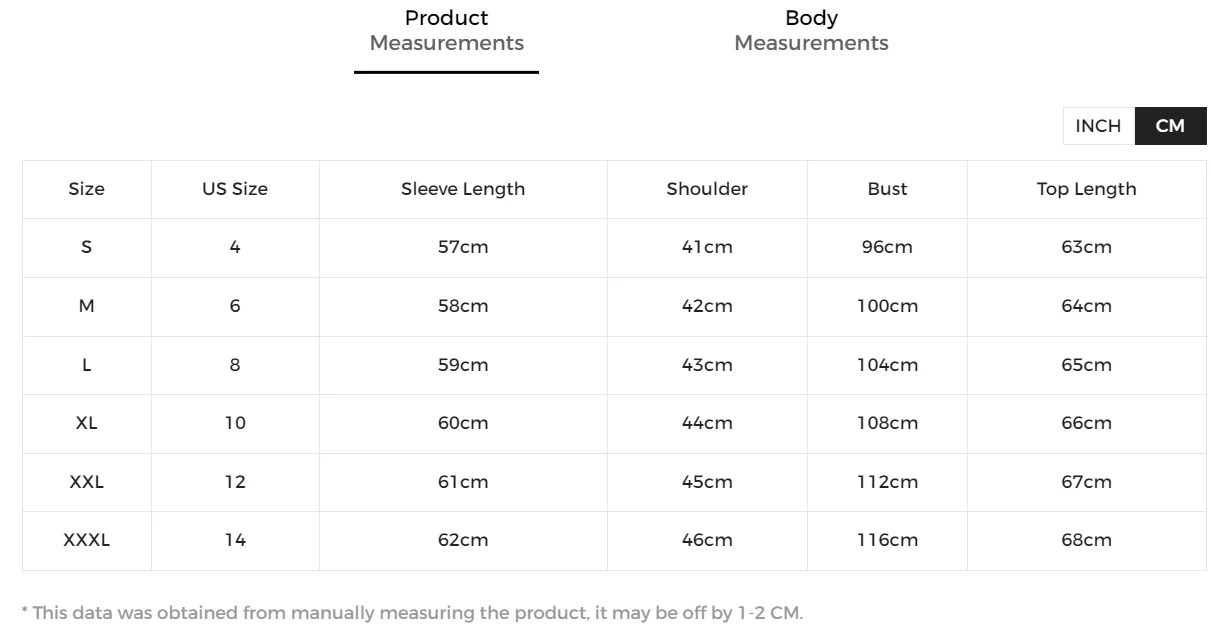Switch to Product Measurements tab
Screen dimensions: 1210x634
(446, 31)
